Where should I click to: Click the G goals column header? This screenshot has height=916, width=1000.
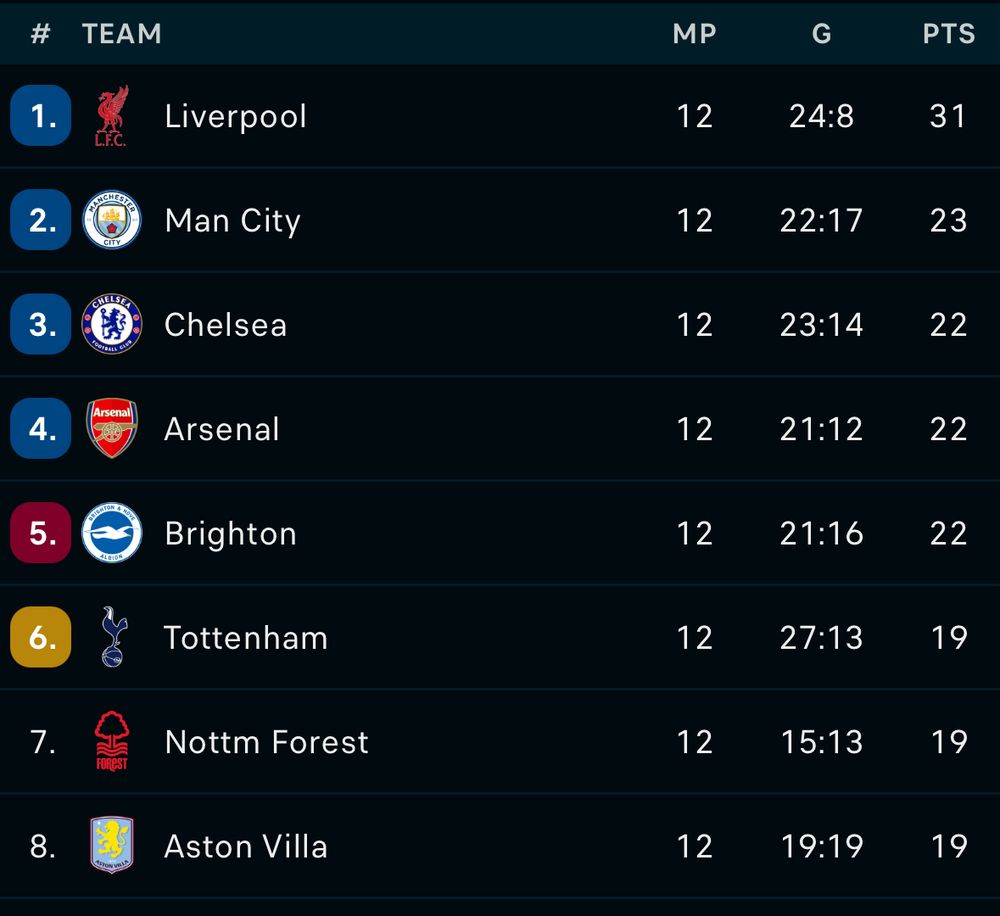click(x=821, y=33)
